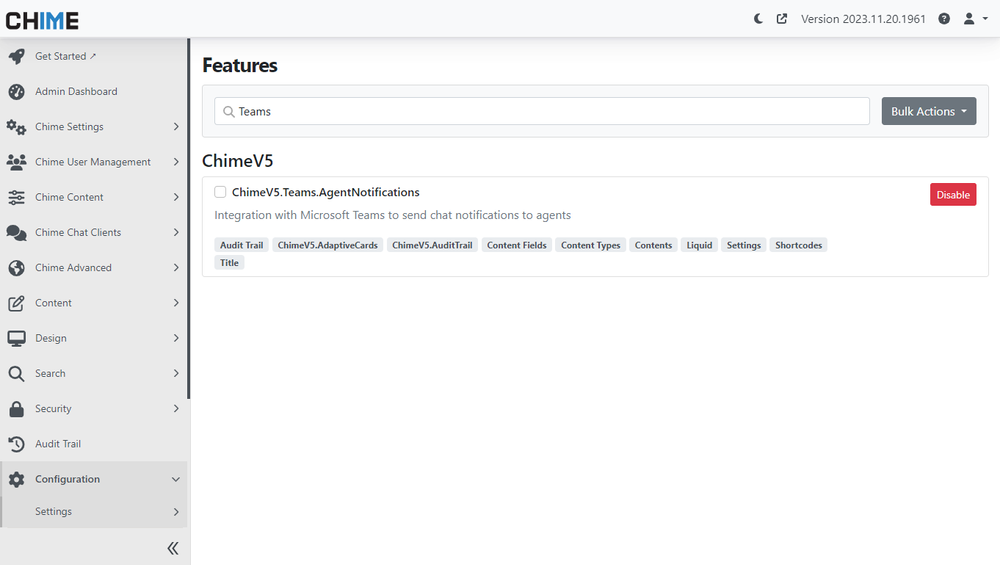1000x565 pixels.
Task: Click the Liquid tag
Action: [x=699, y=246]
